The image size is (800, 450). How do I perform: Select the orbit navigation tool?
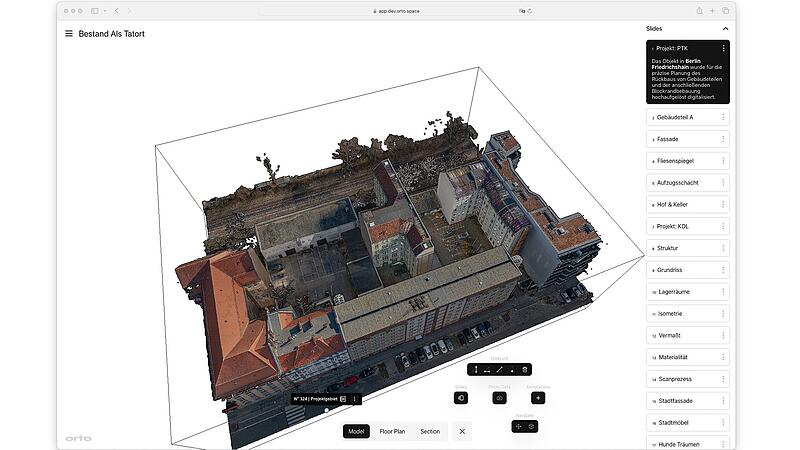pyautogui.click(x=532, y=426)
